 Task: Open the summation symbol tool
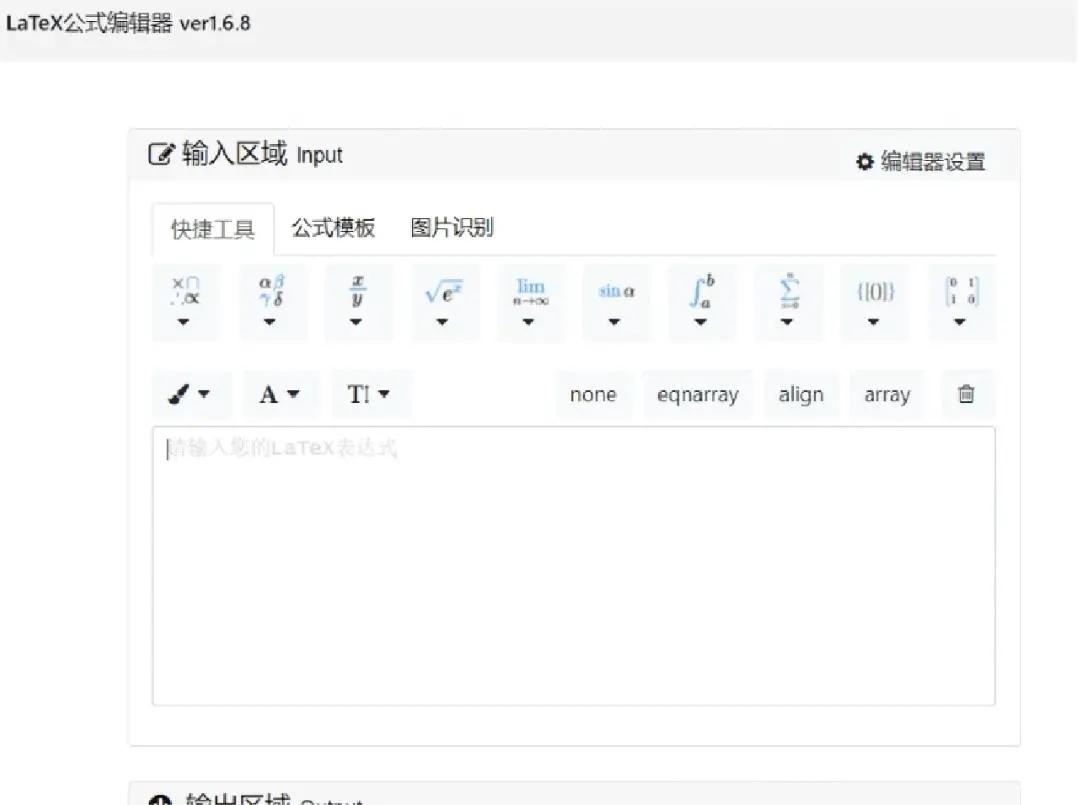click(x=789, y=290)
